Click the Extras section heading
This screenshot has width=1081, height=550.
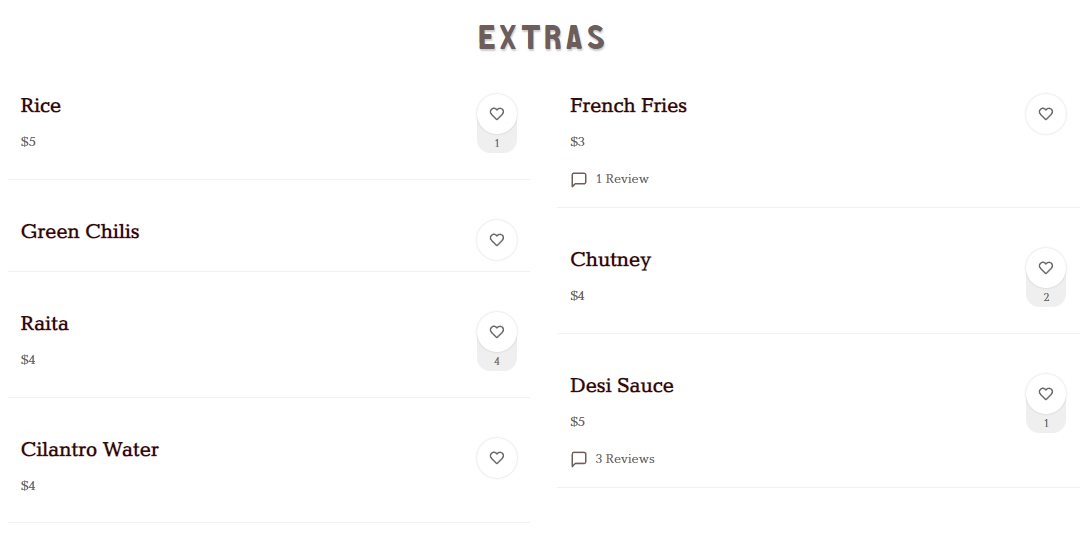point(542,38)
